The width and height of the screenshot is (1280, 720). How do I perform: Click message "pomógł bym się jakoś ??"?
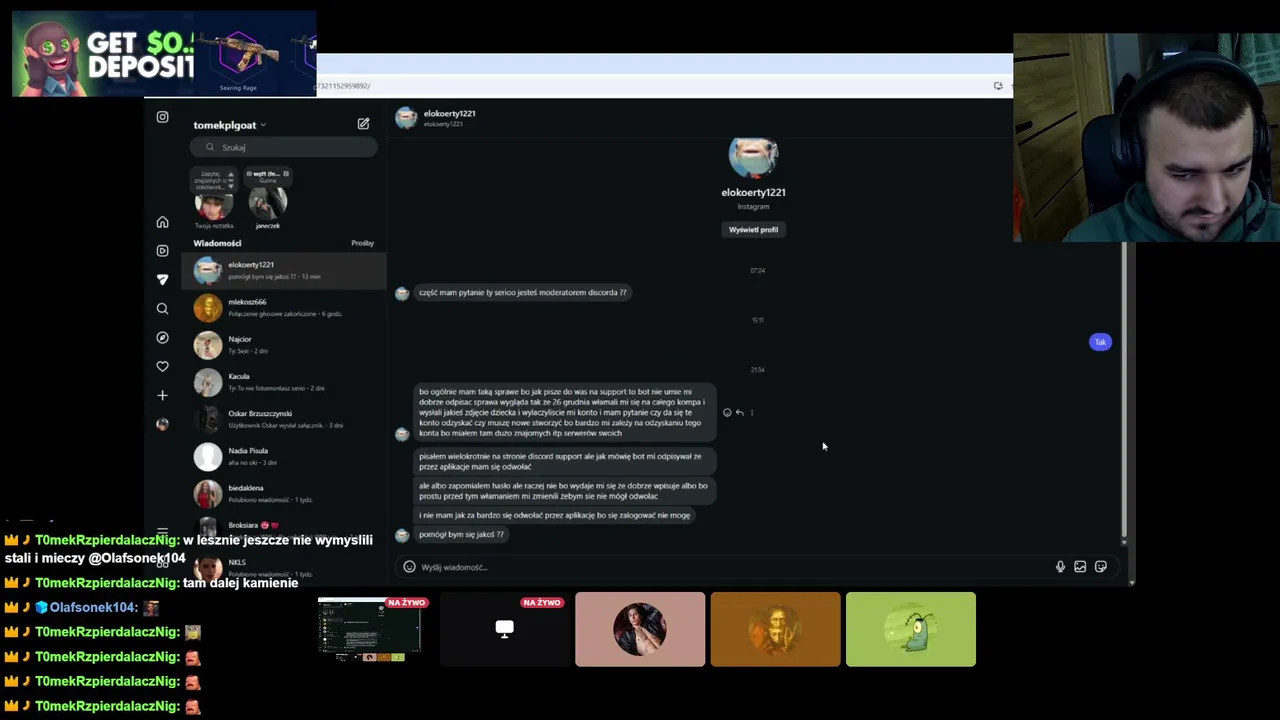tap(461, 535)
